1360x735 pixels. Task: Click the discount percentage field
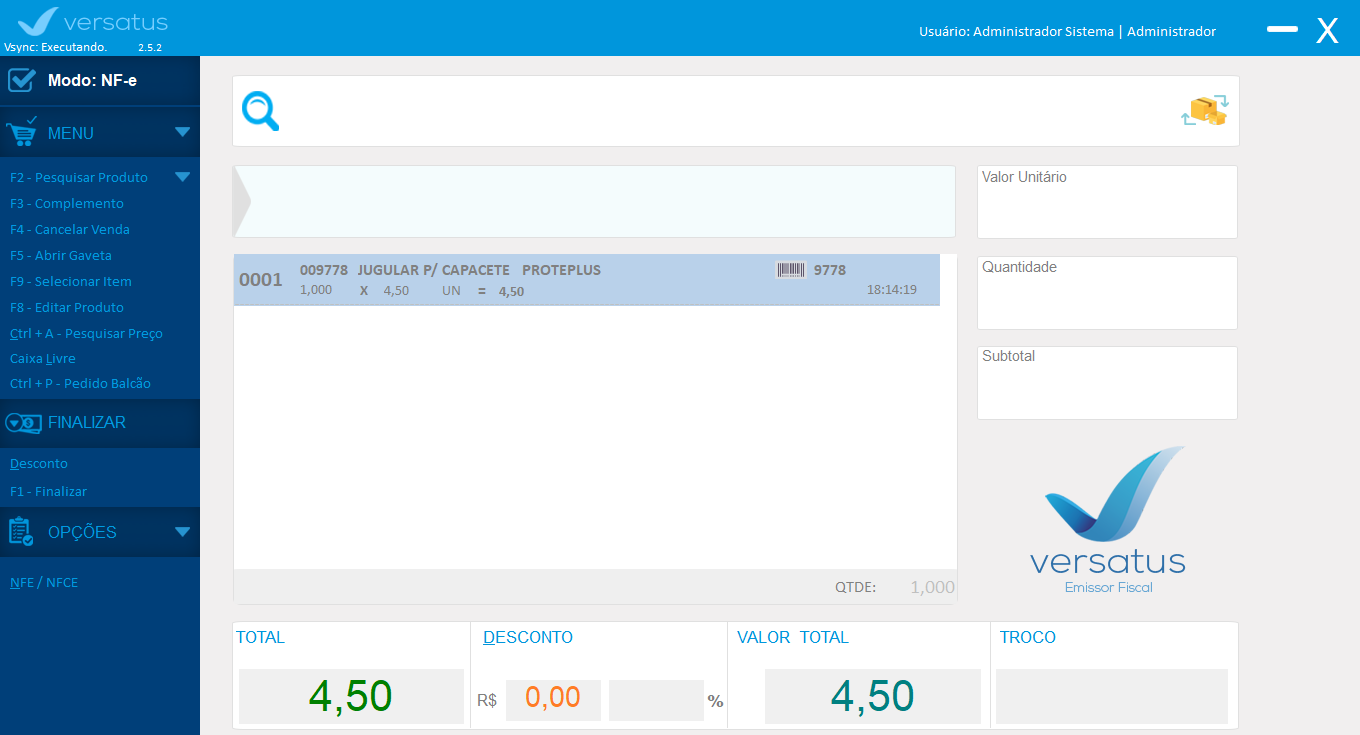coord(655,699)
